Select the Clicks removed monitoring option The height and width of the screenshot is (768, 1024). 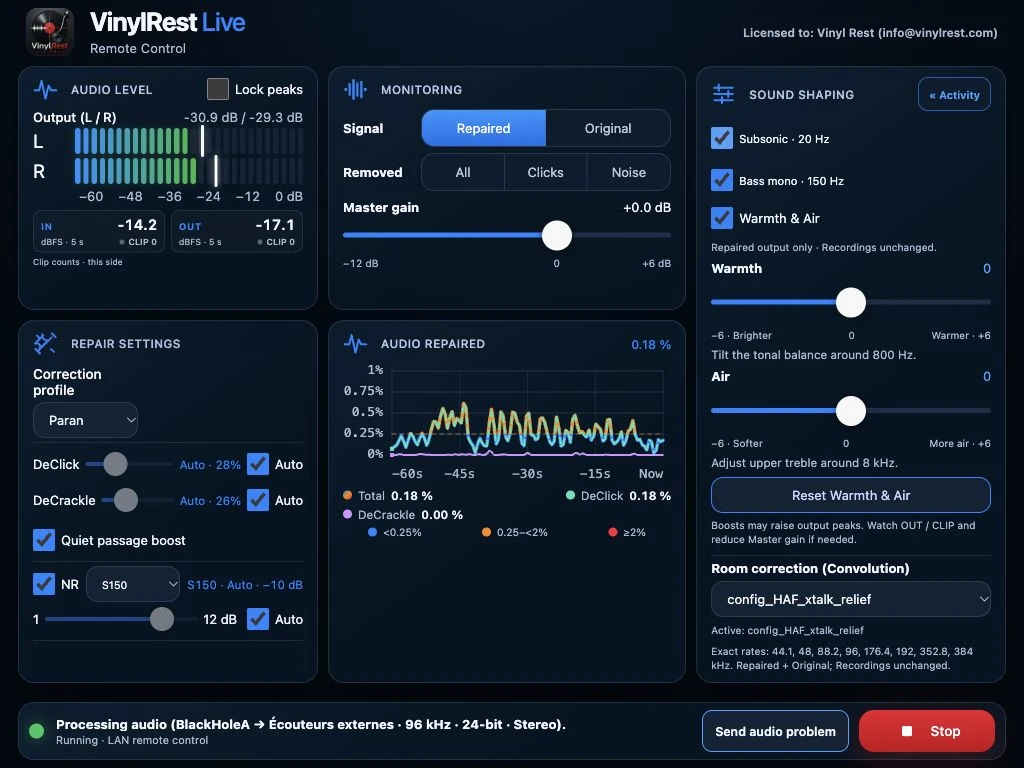(x=545, y=172)
